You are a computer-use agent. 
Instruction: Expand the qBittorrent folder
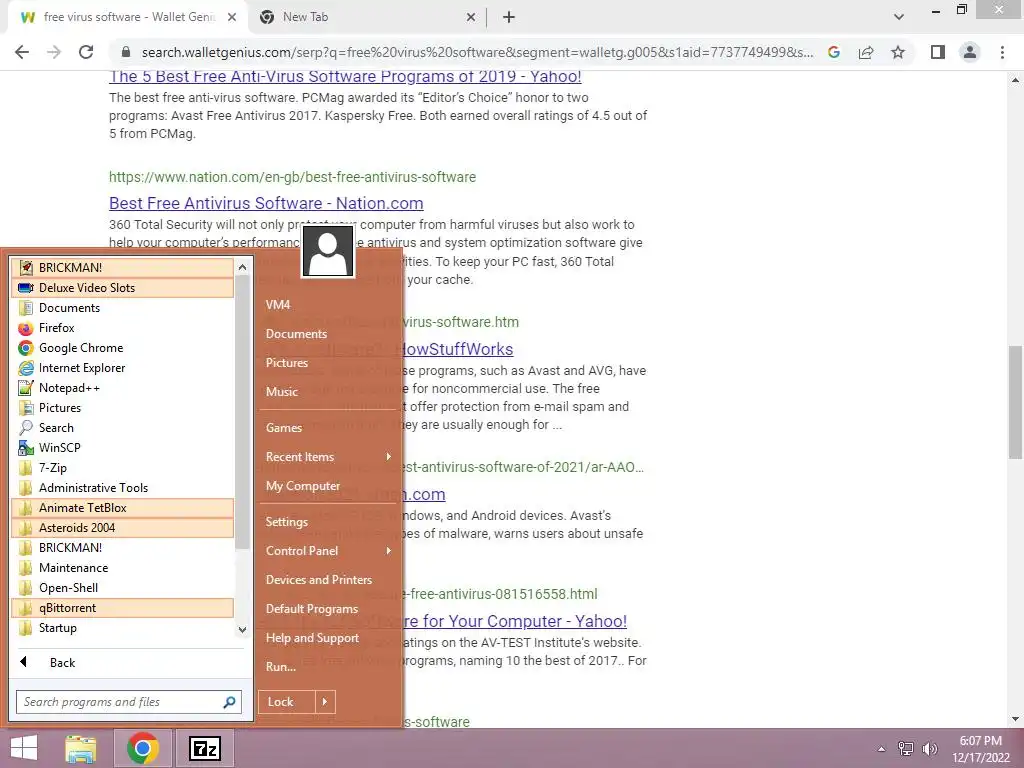click(x=122, y=608)
